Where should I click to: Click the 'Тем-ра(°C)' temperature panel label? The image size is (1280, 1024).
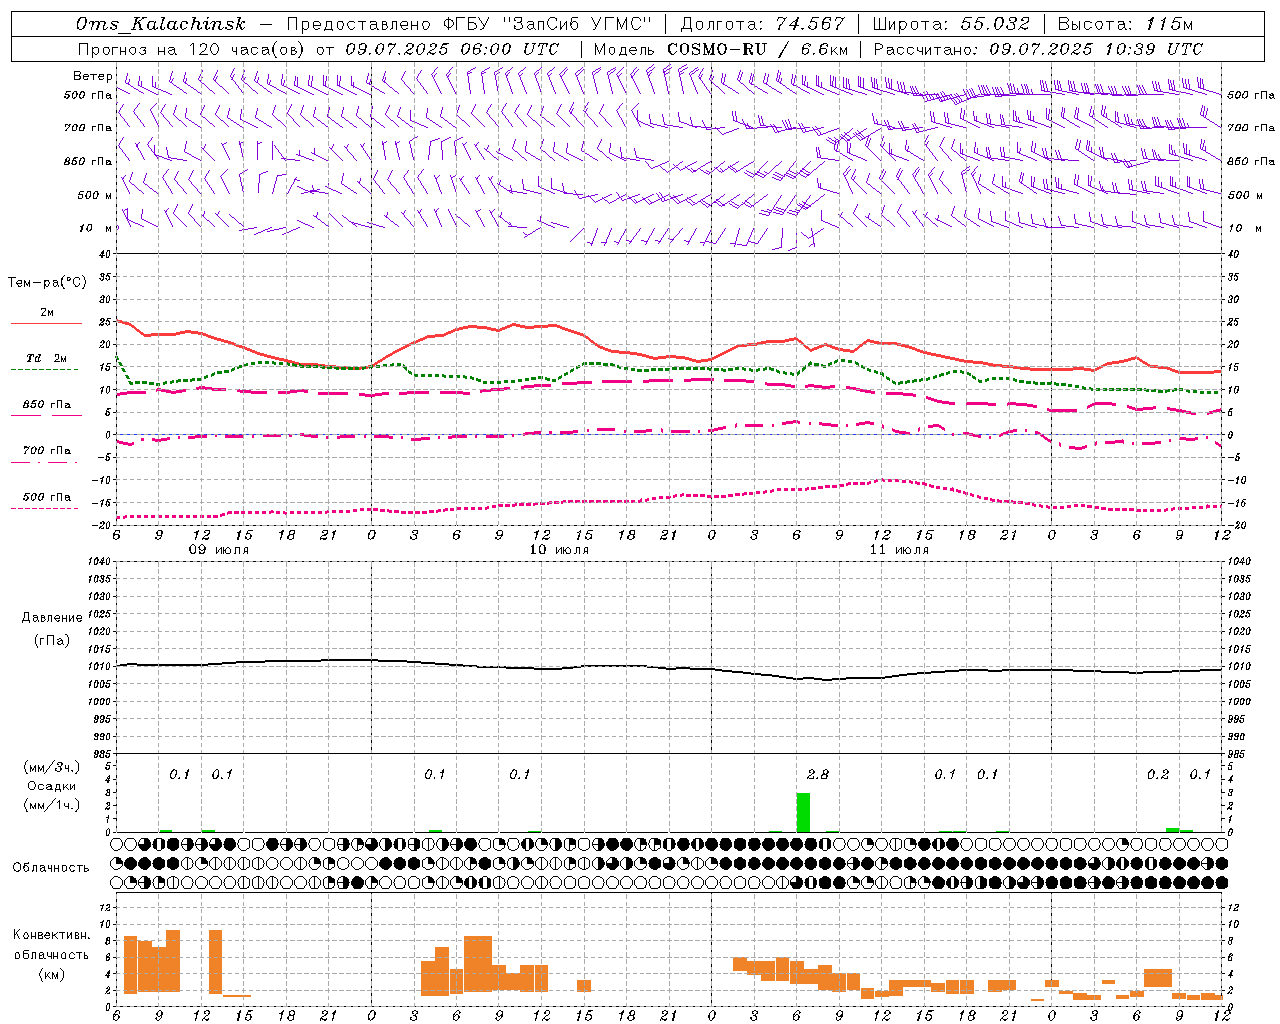pos(47,283)
